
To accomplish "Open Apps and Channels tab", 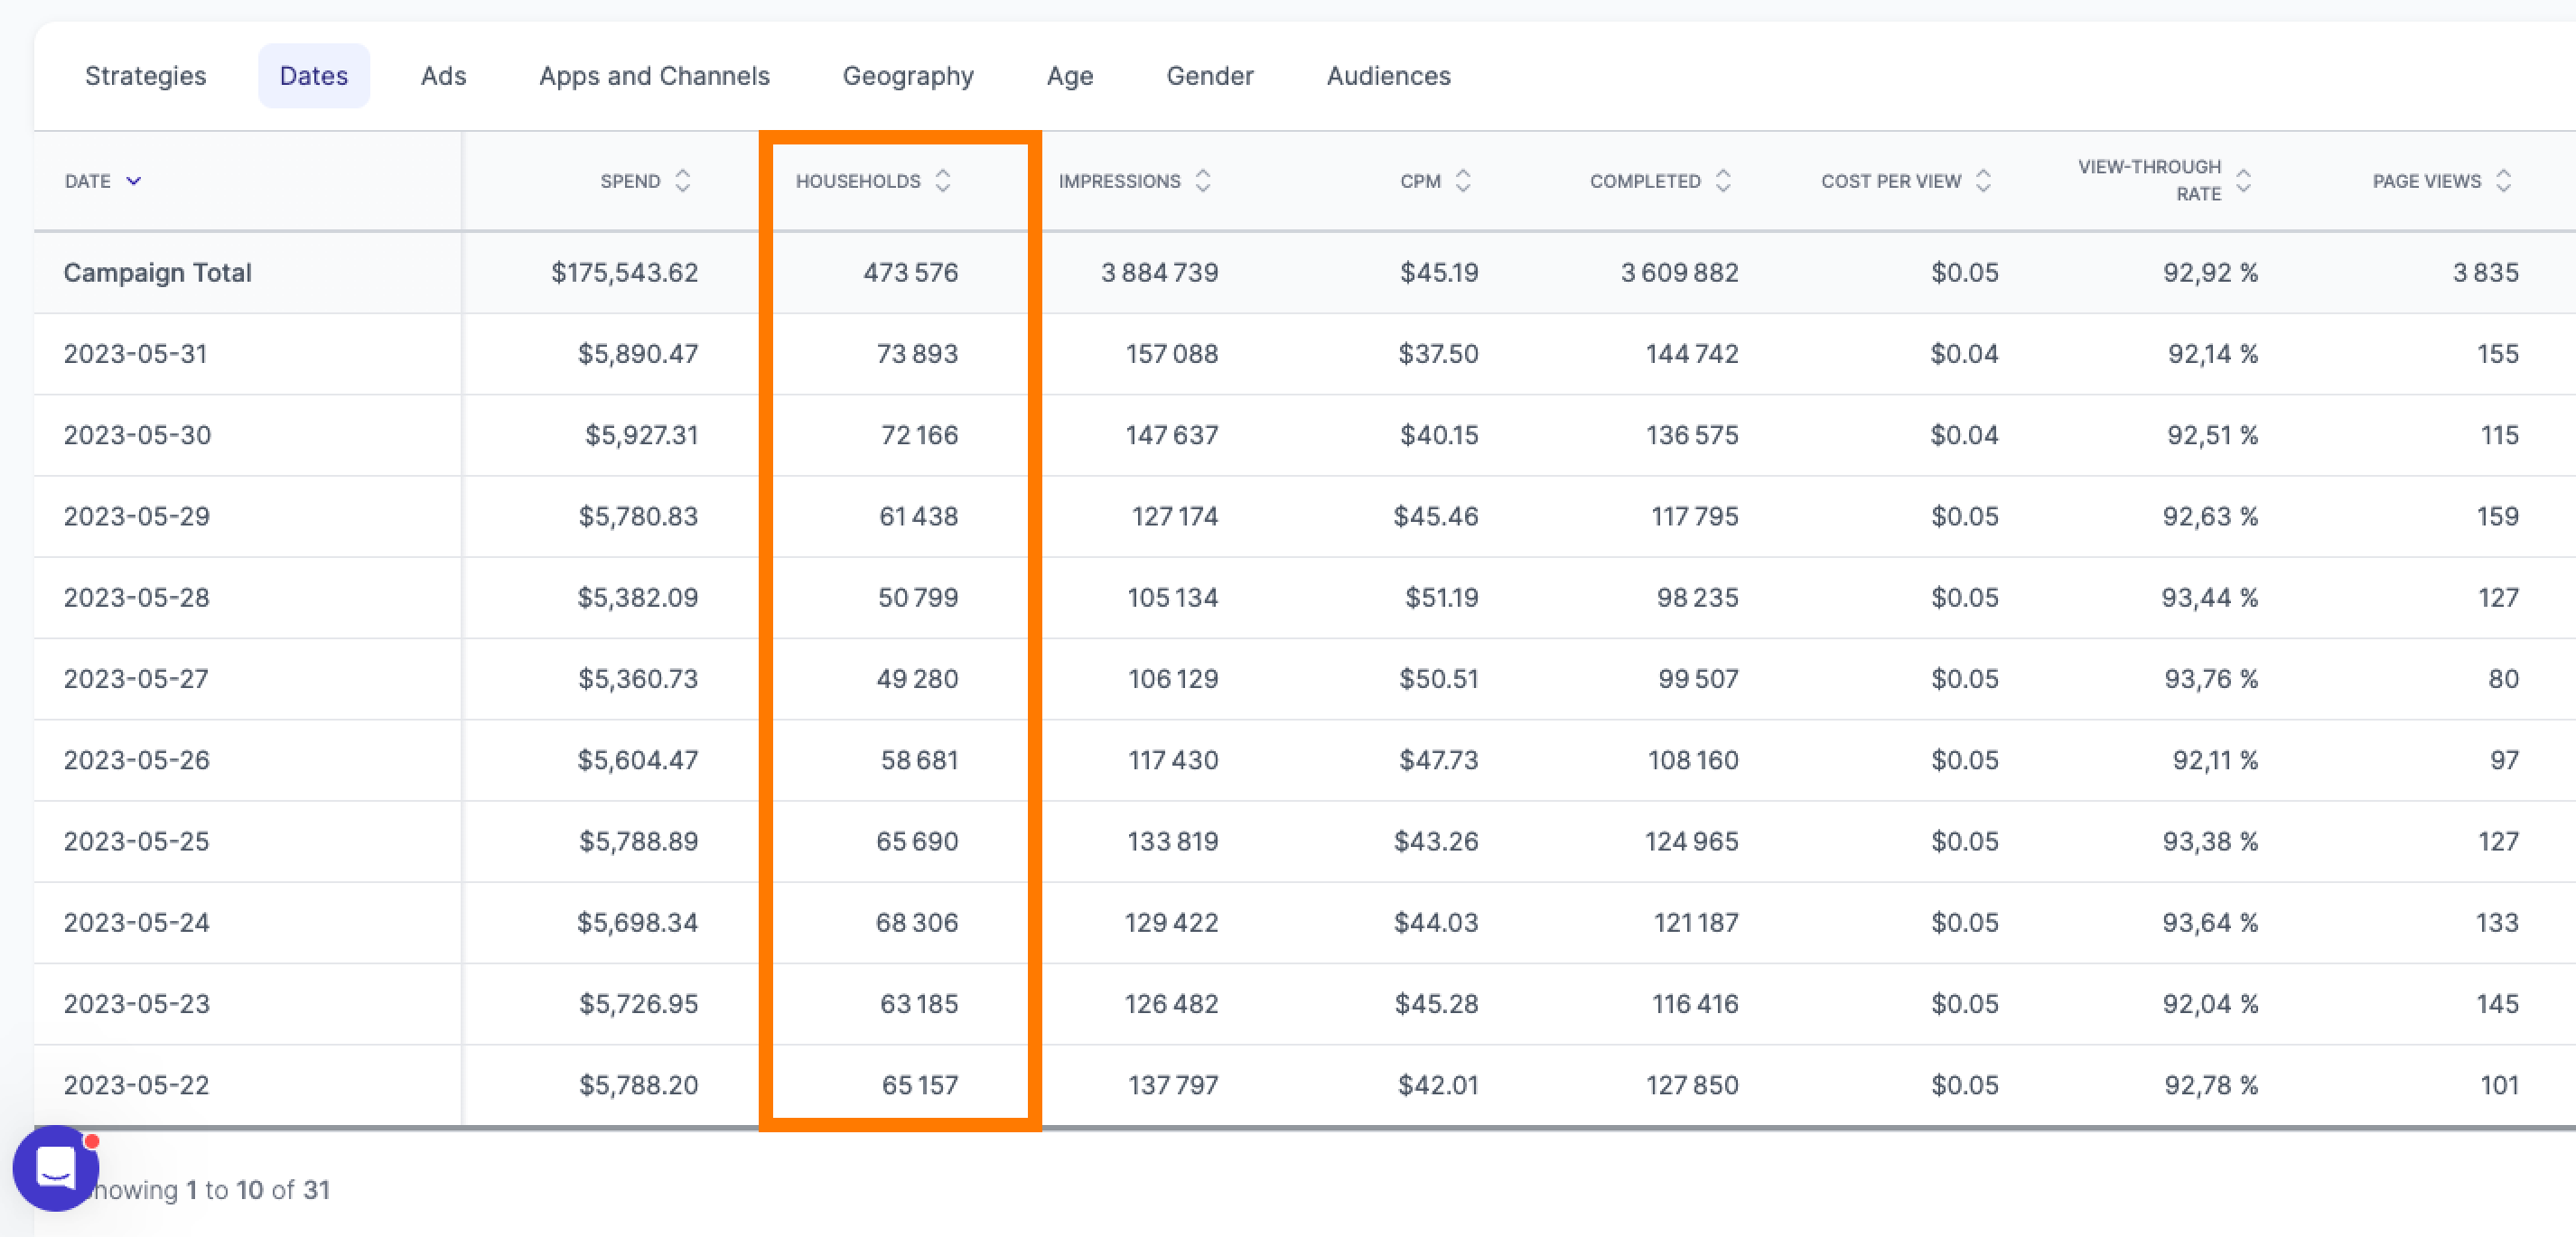I will [x=654, y=76].
